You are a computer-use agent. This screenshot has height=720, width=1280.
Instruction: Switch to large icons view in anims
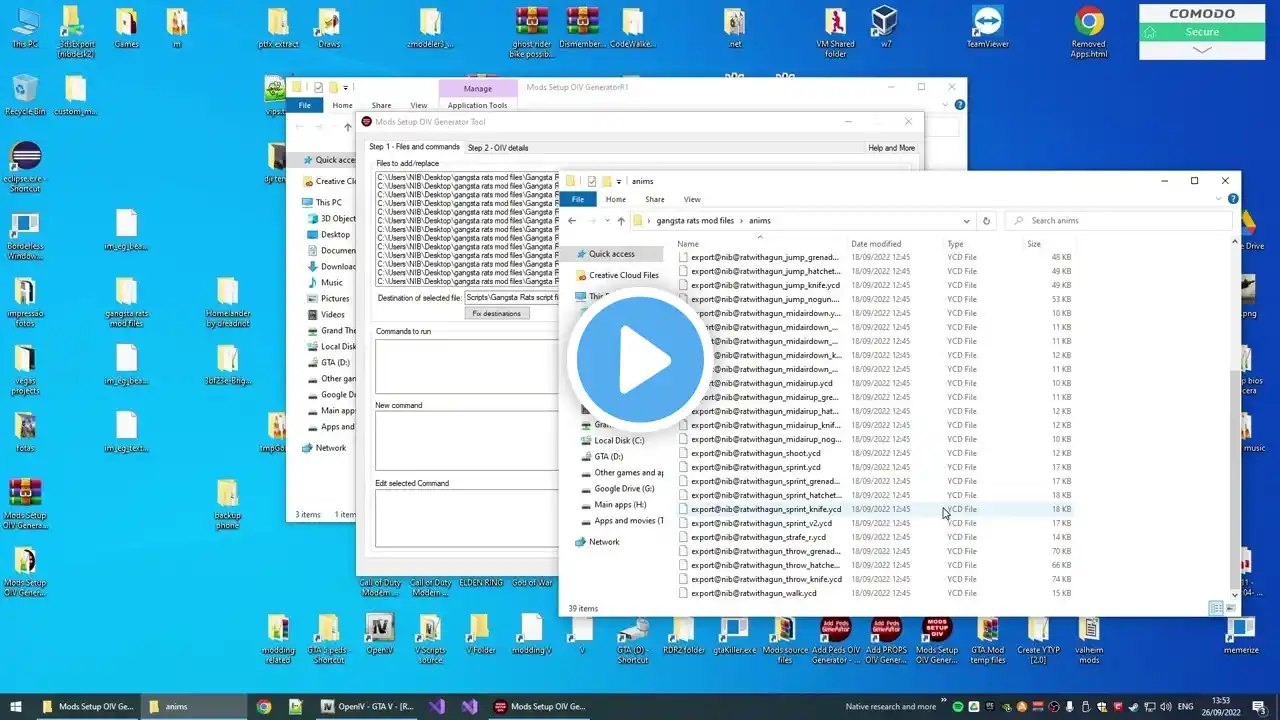point(1229,608)
